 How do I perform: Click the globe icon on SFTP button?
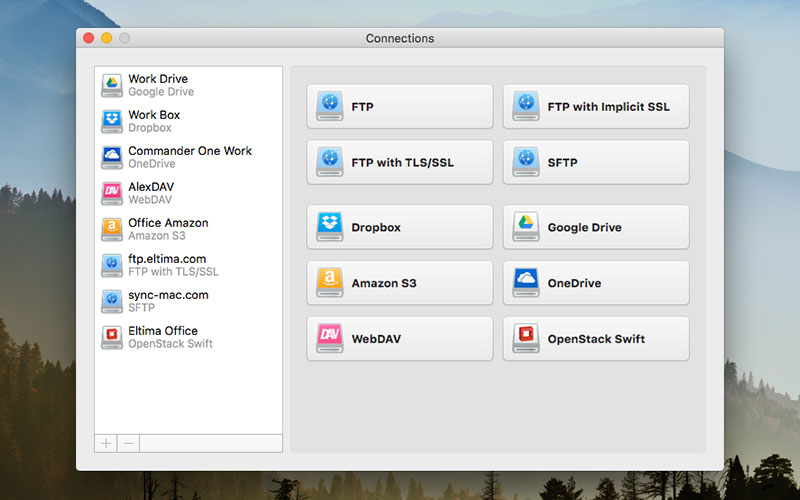[x=526, y=162]
